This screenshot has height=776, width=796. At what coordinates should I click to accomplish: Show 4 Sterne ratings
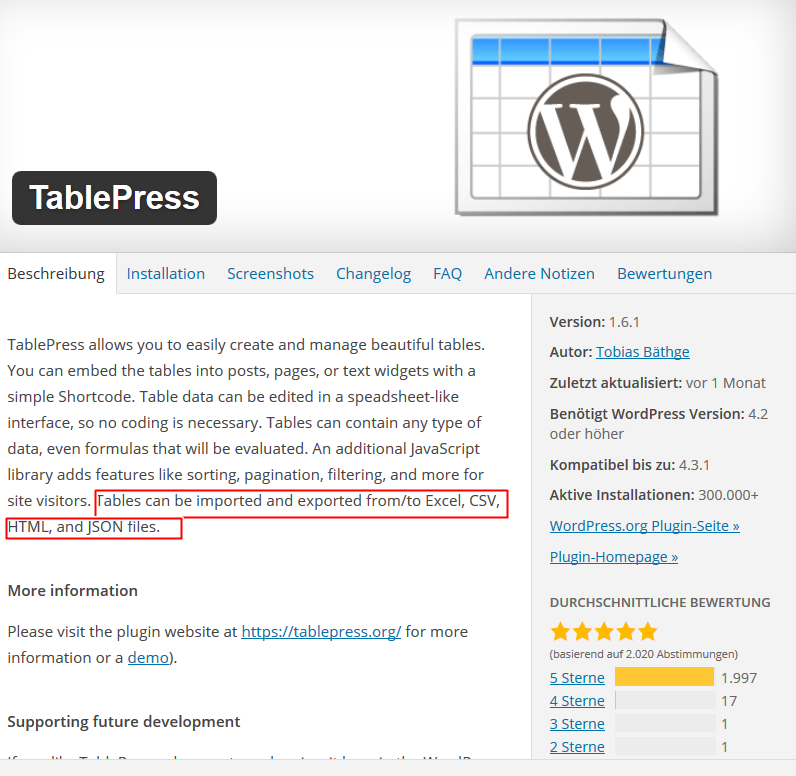[577, 701]
